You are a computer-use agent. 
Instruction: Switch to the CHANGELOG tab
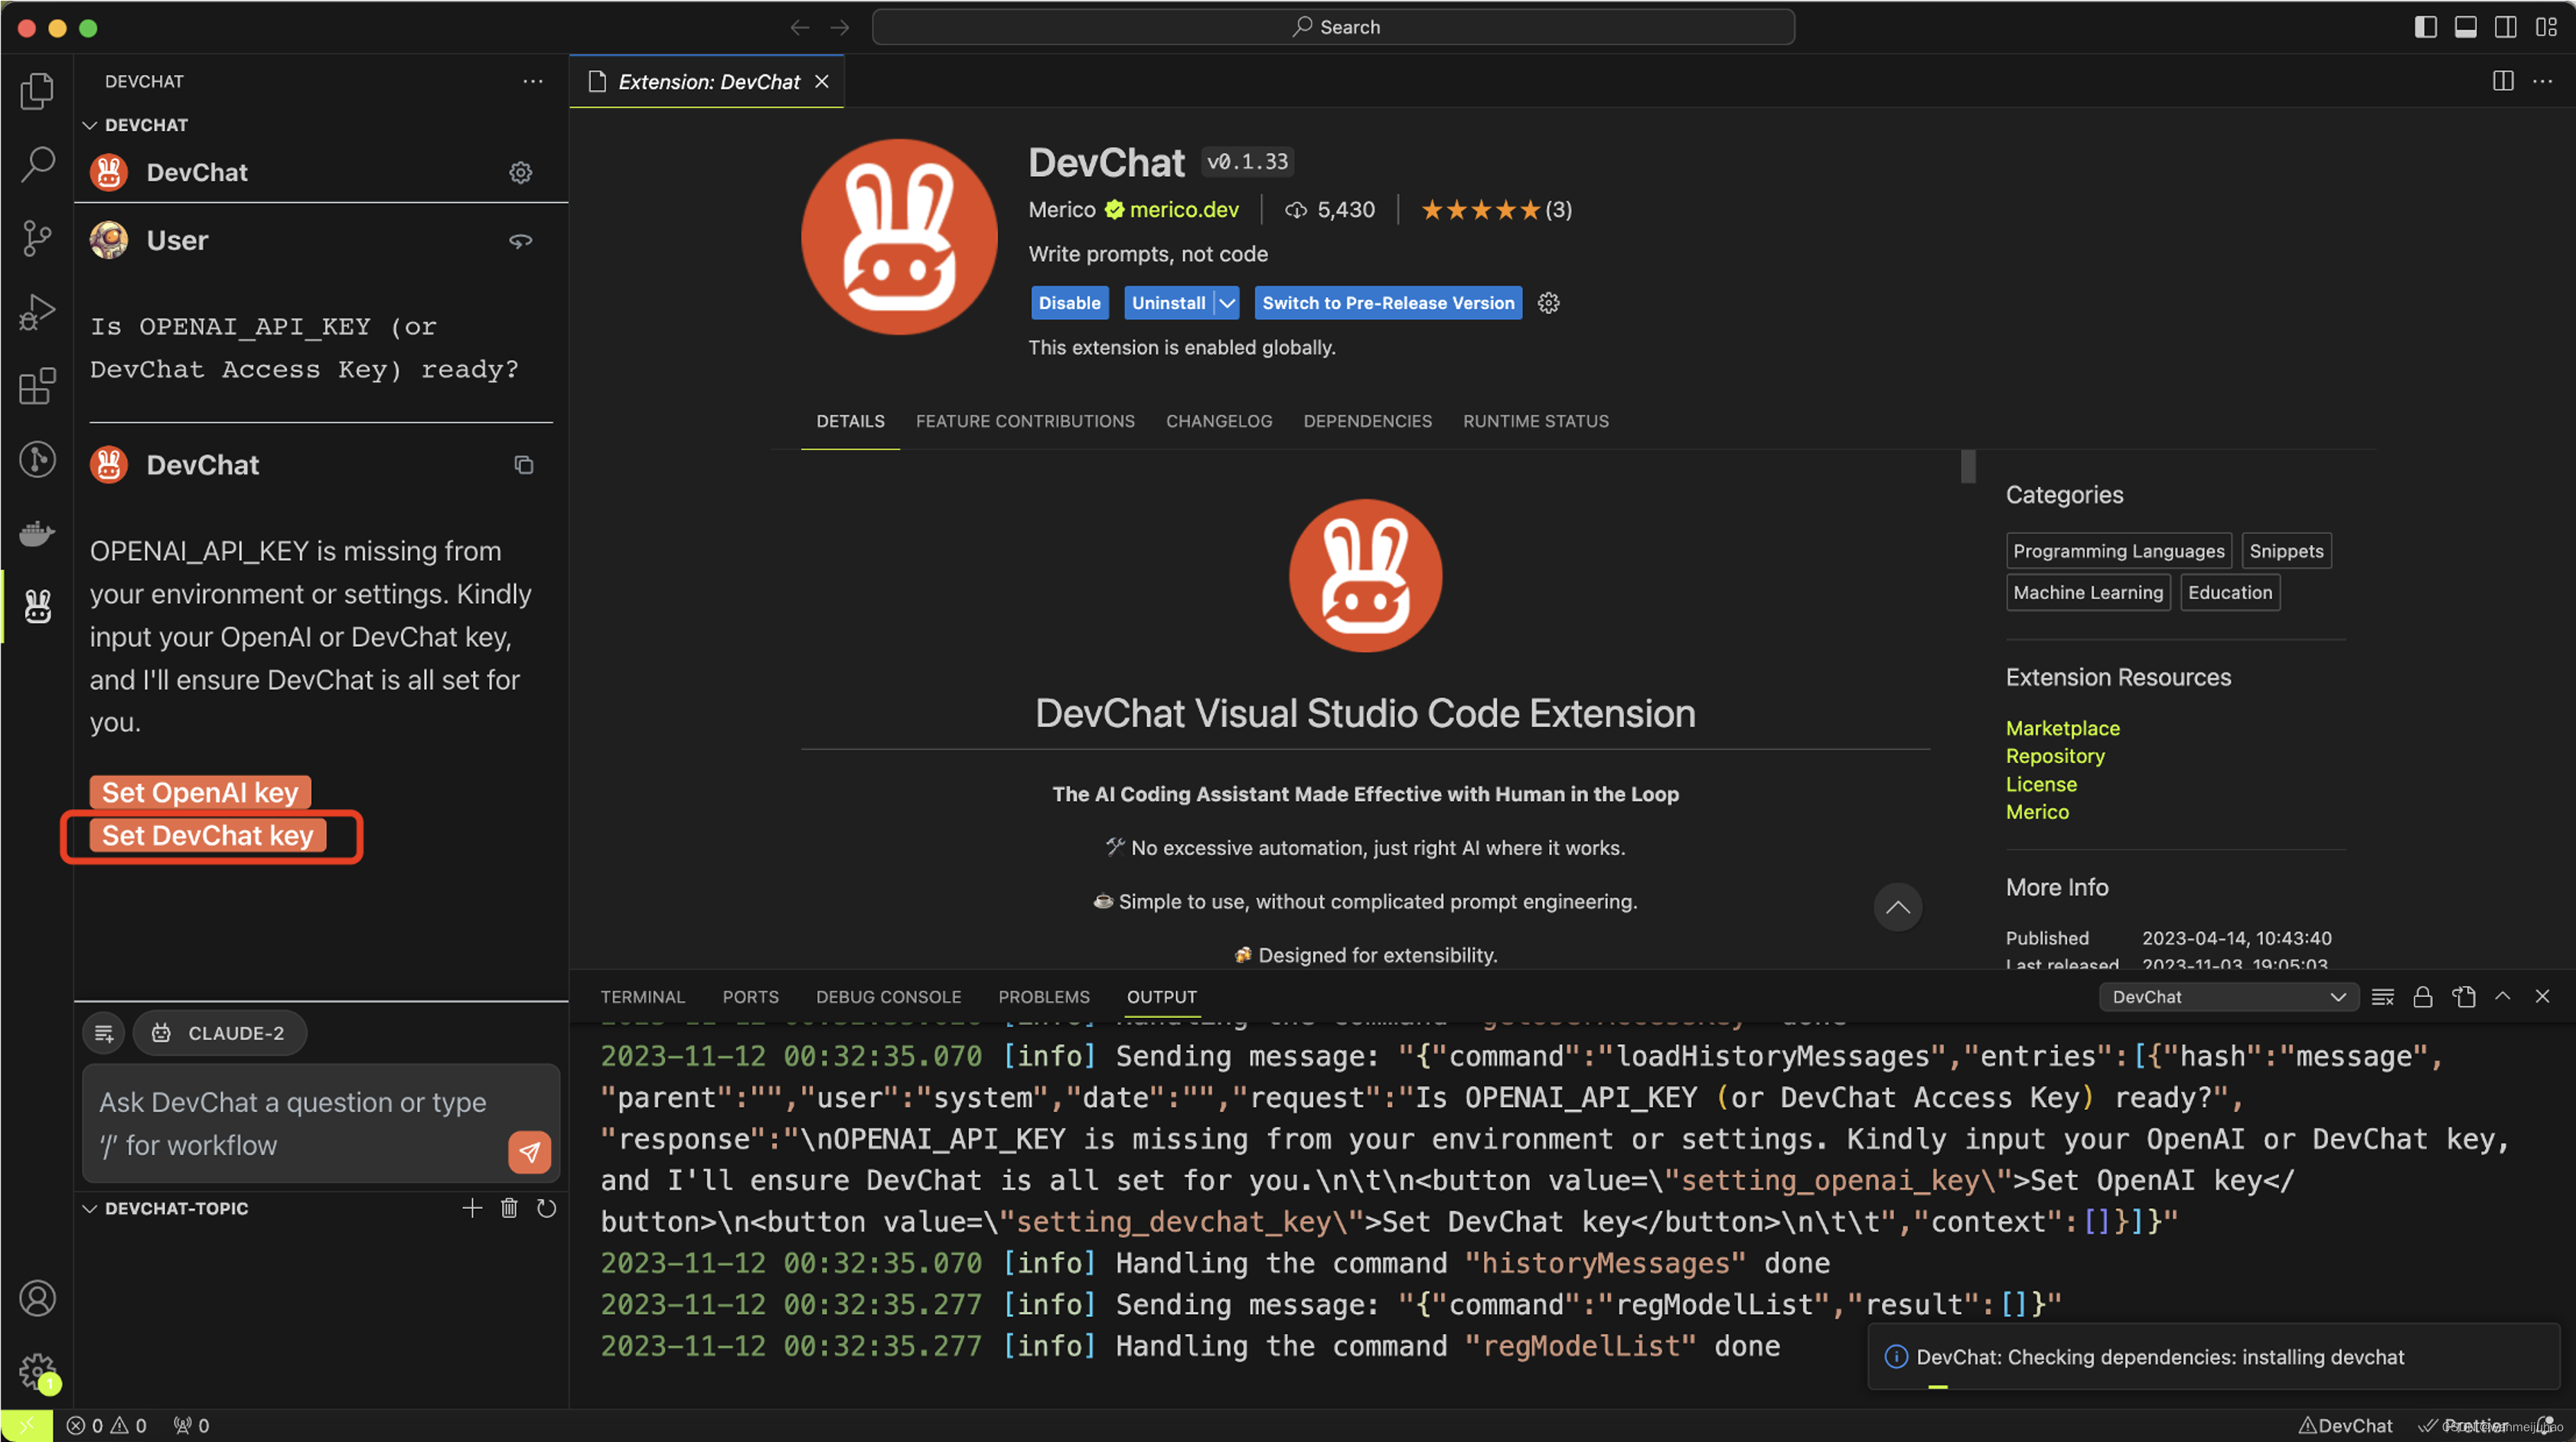[1219, 421]
